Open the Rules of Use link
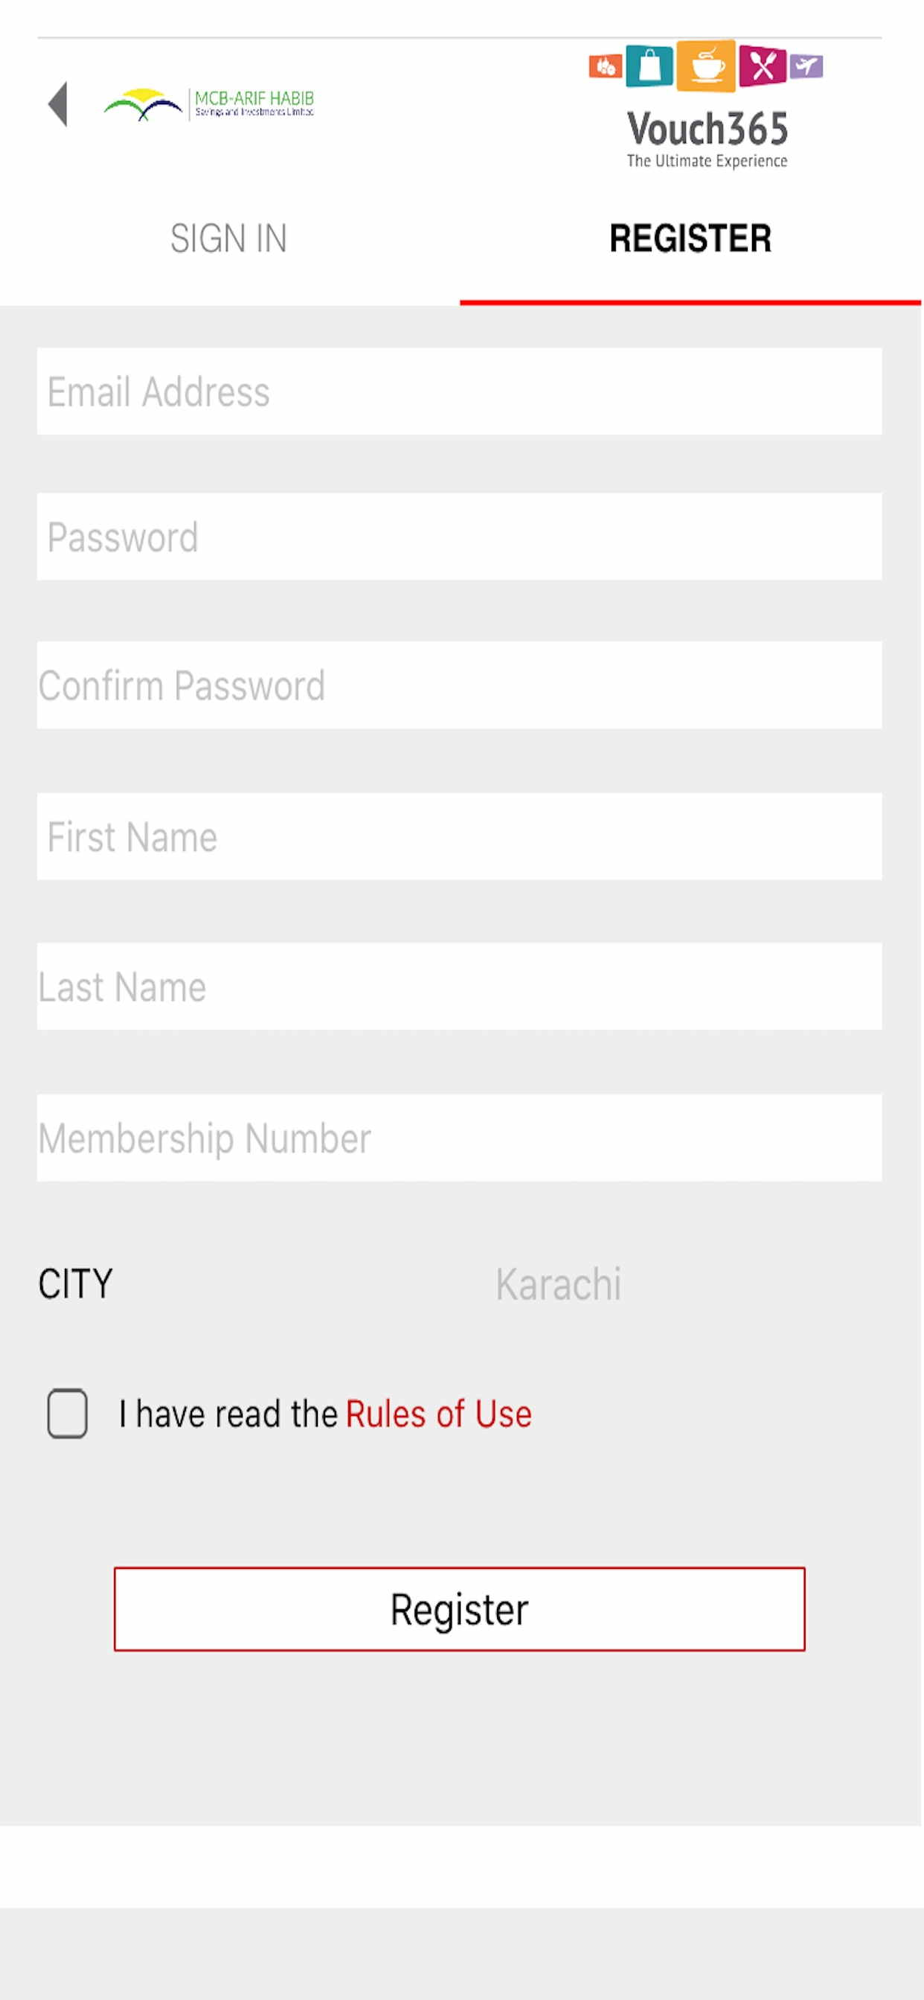The image size is (924, 2000). coord(439,1414)
